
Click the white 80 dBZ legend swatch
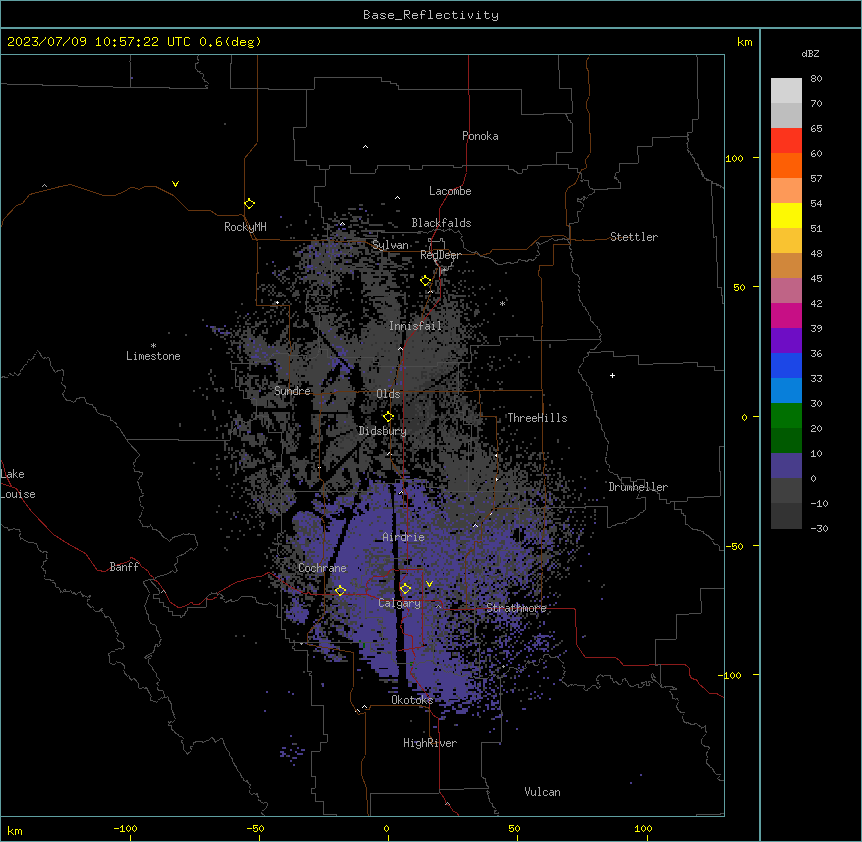pyautogui.click(x=786, y=91)
